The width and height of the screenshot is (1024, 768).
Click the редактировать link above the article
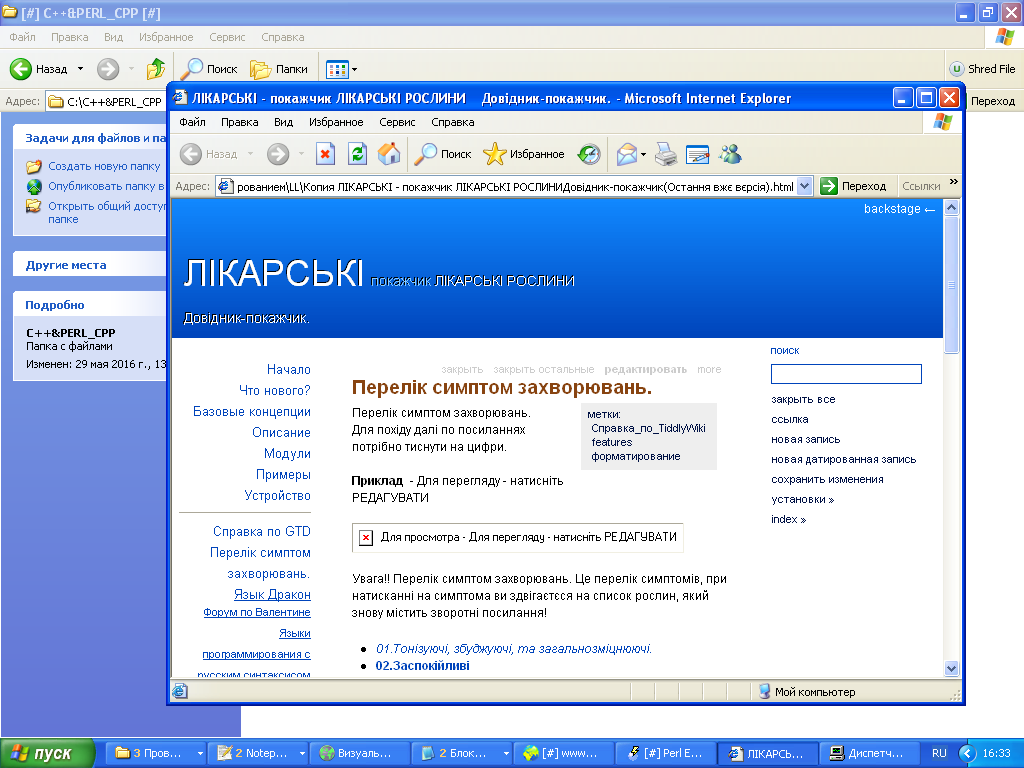click(x=645, y=369)
